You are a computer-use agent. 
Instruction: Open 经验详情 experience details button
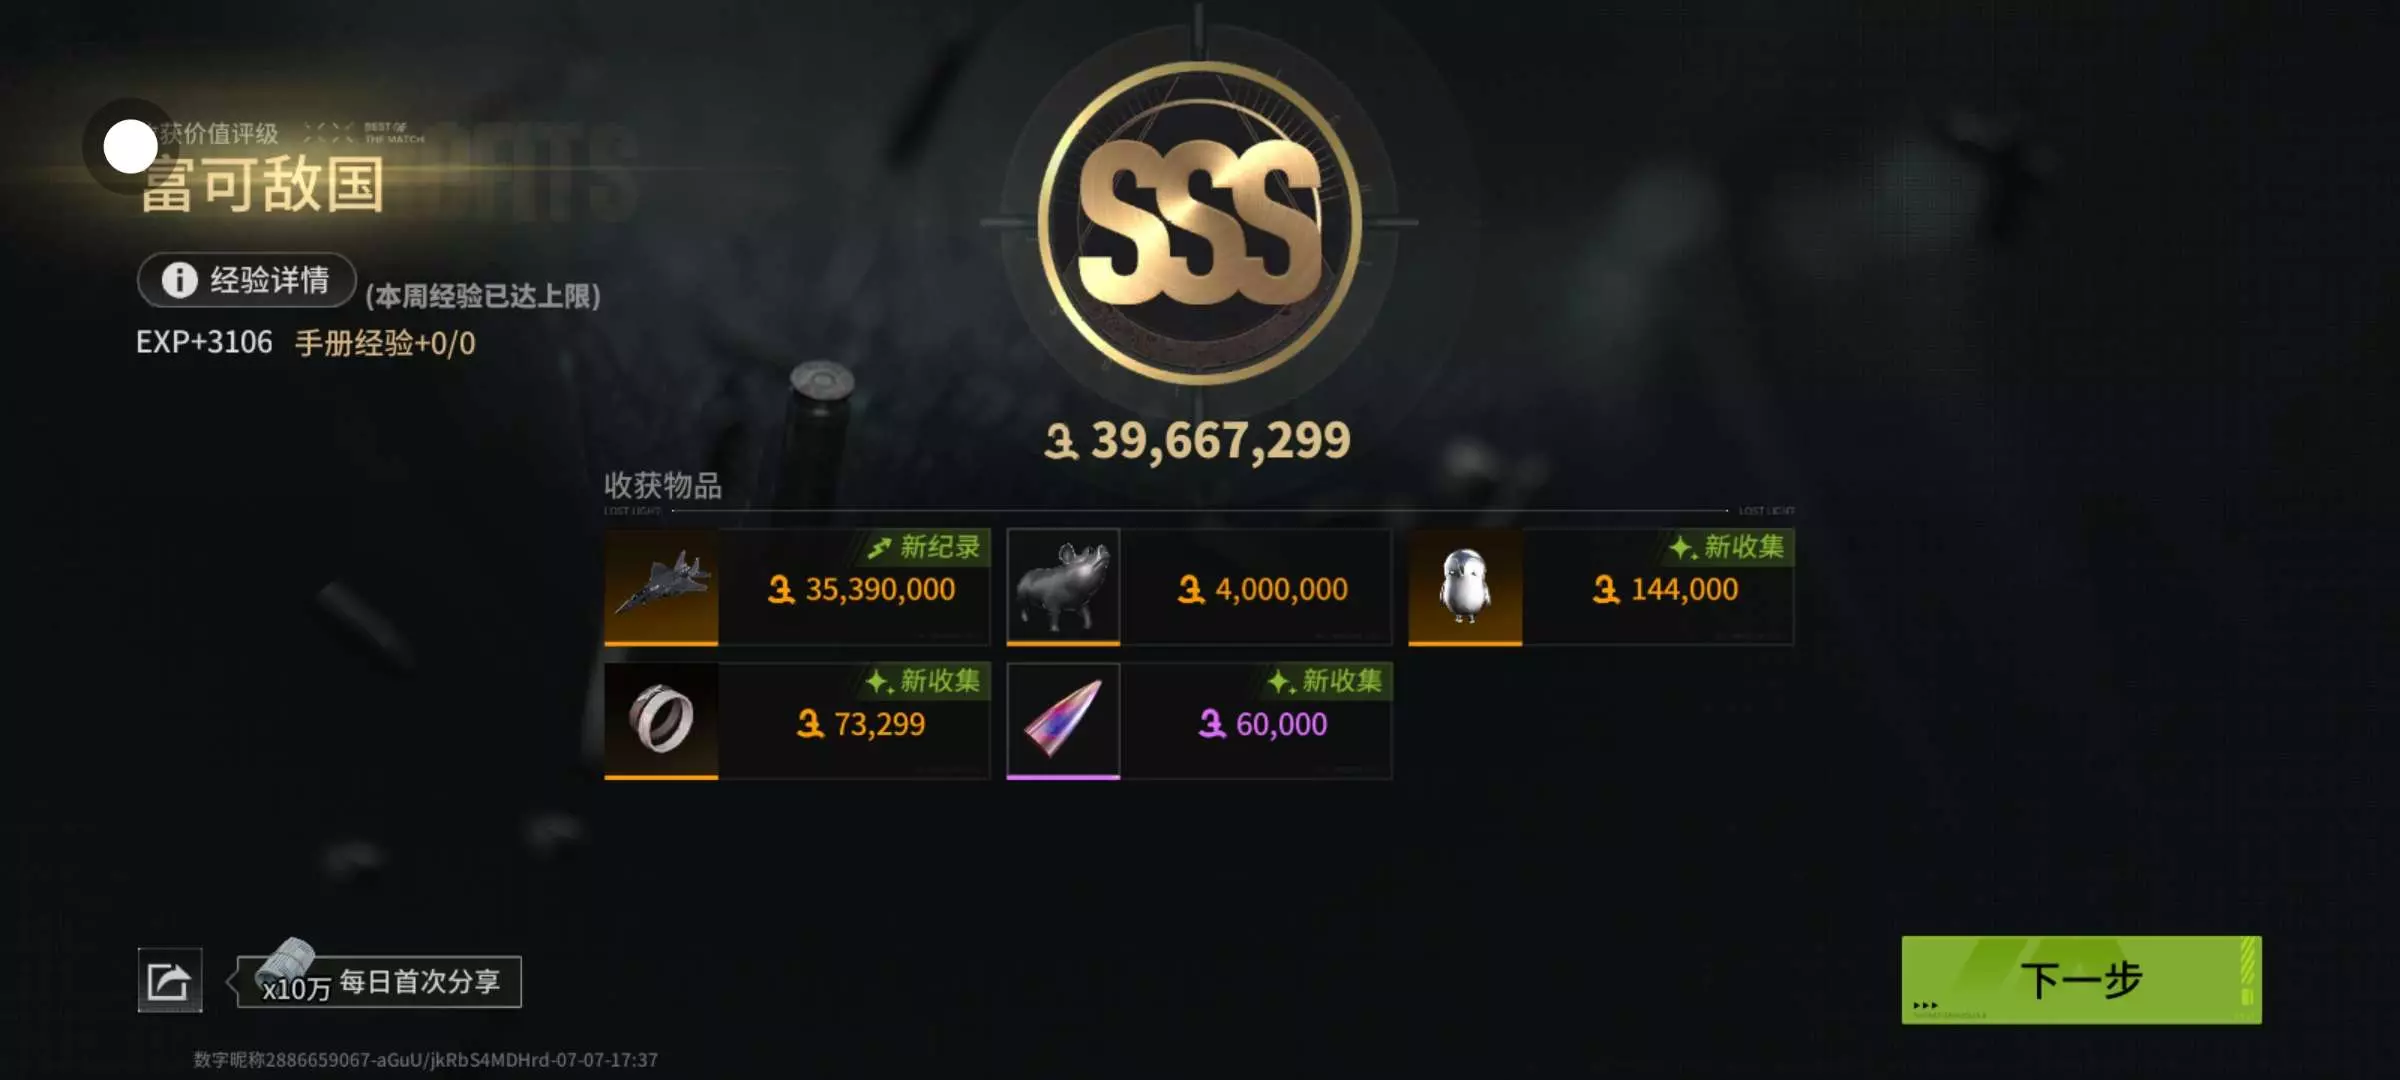point(247,280)
